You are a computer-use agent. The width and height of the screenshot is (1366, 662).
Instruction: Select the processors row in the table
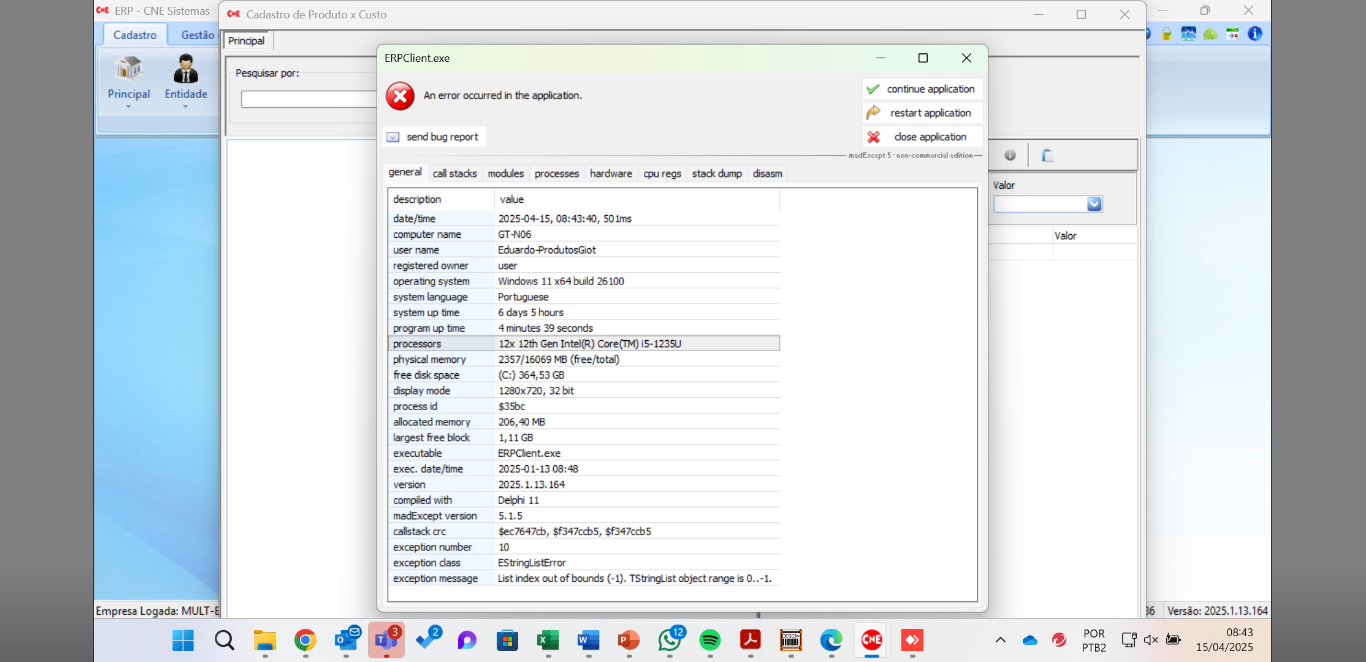(x=583, y=344)
